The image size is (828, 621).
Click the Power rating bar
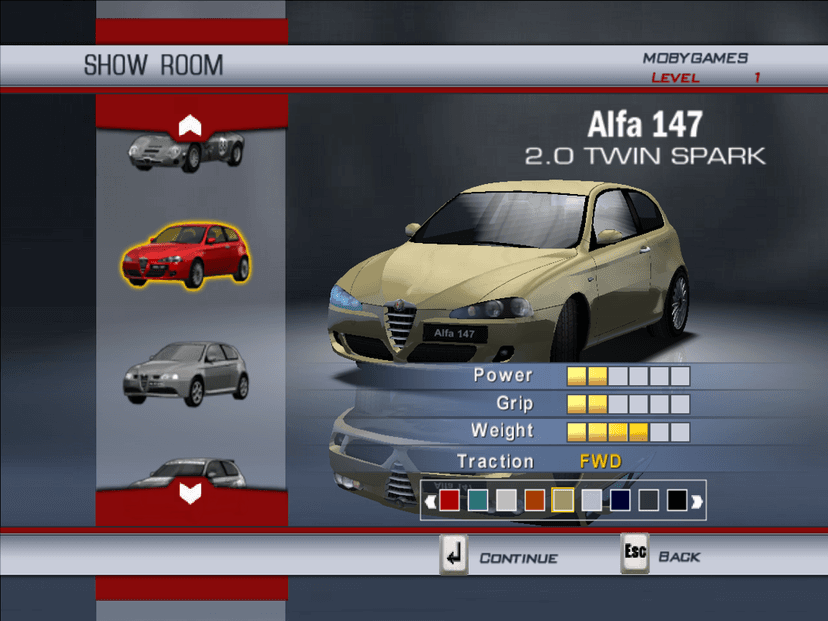pyautogui.click(x=628, y=376)
